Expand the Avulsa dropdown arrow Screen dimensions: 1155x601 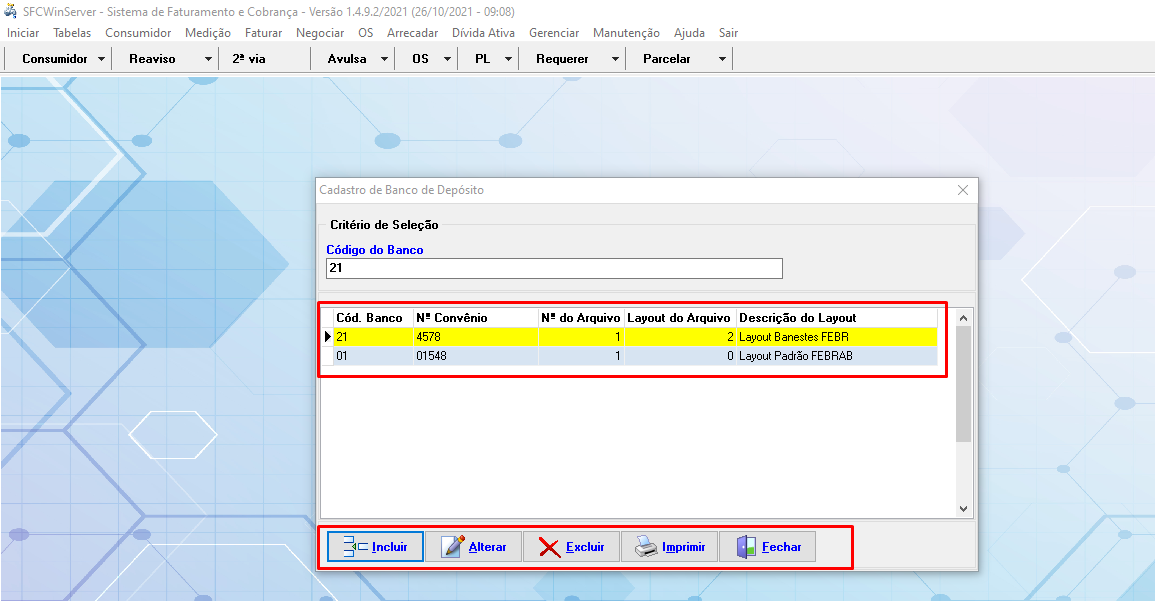(384, 59)
